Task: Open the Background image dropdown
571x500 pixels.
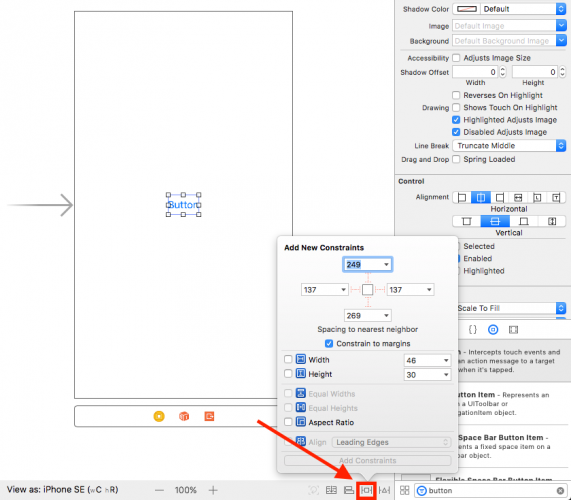Action: 561,40
